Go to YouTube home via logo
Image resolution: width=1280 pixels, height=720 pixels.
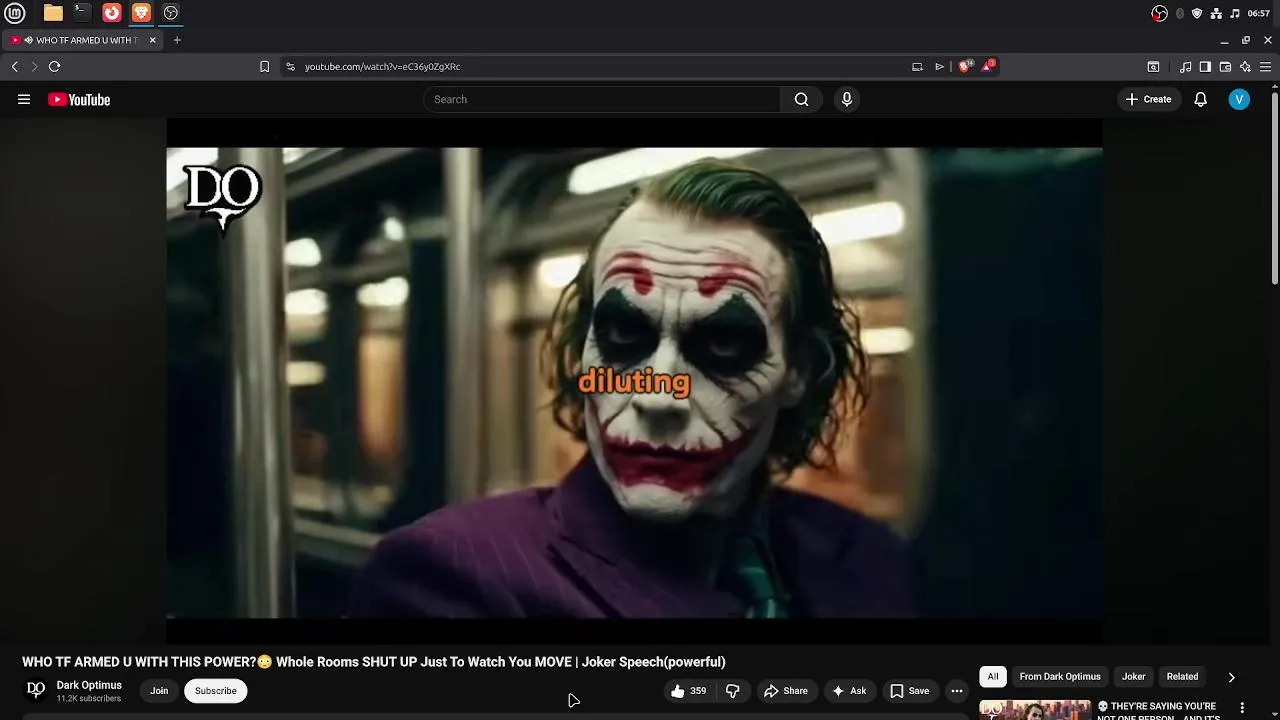pyautogui.click(x=79, y=99)
